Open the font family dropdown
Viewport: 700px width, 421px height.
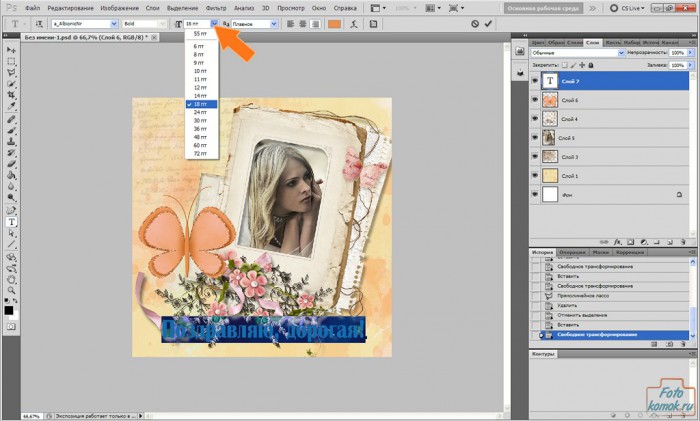[114, 23]
